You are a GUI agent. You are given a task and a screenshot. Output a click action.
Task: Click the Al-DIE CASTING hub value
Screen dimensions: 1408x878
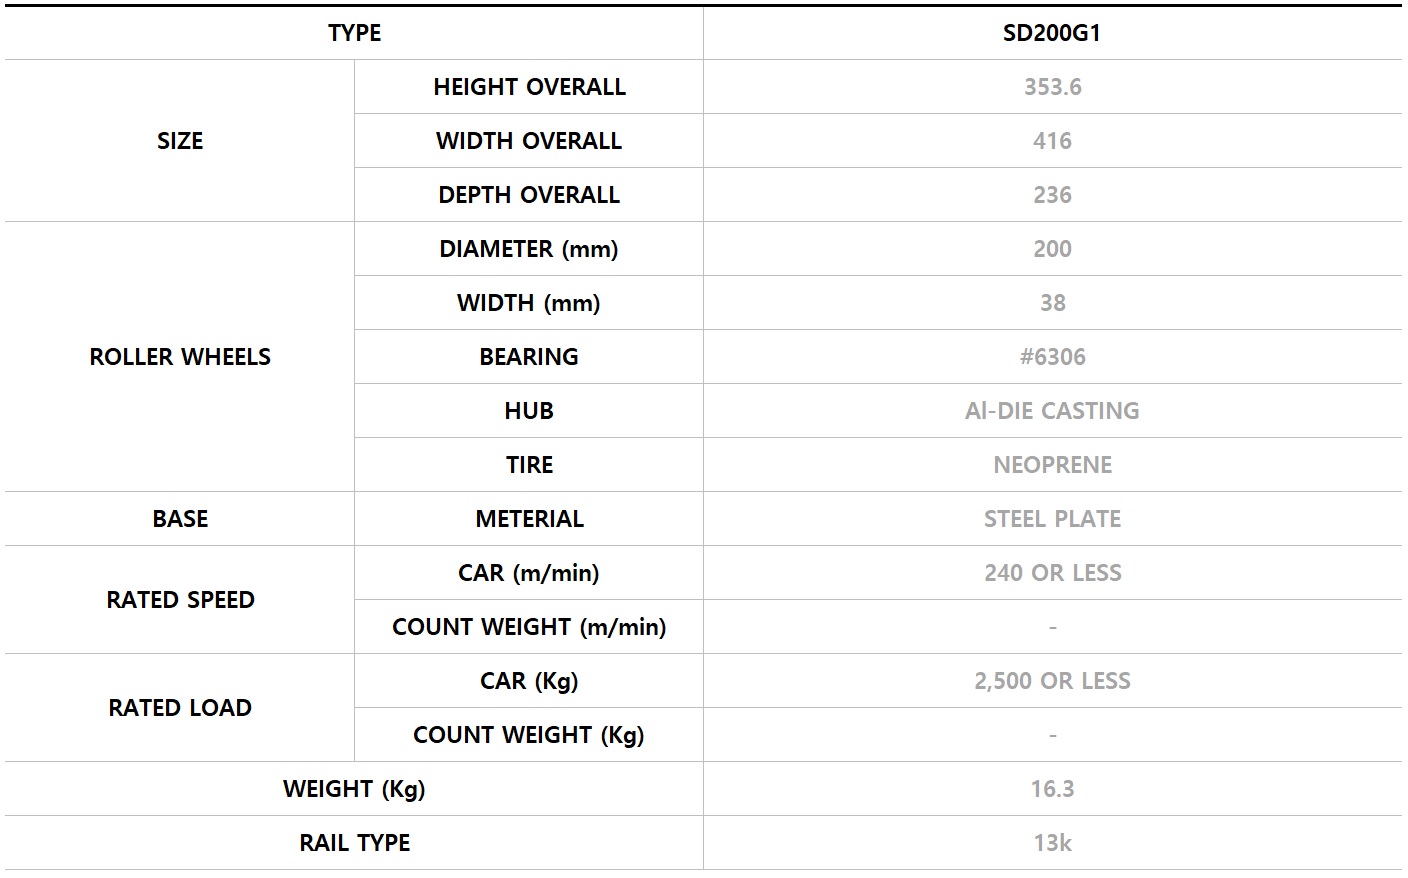[1052, 411]
